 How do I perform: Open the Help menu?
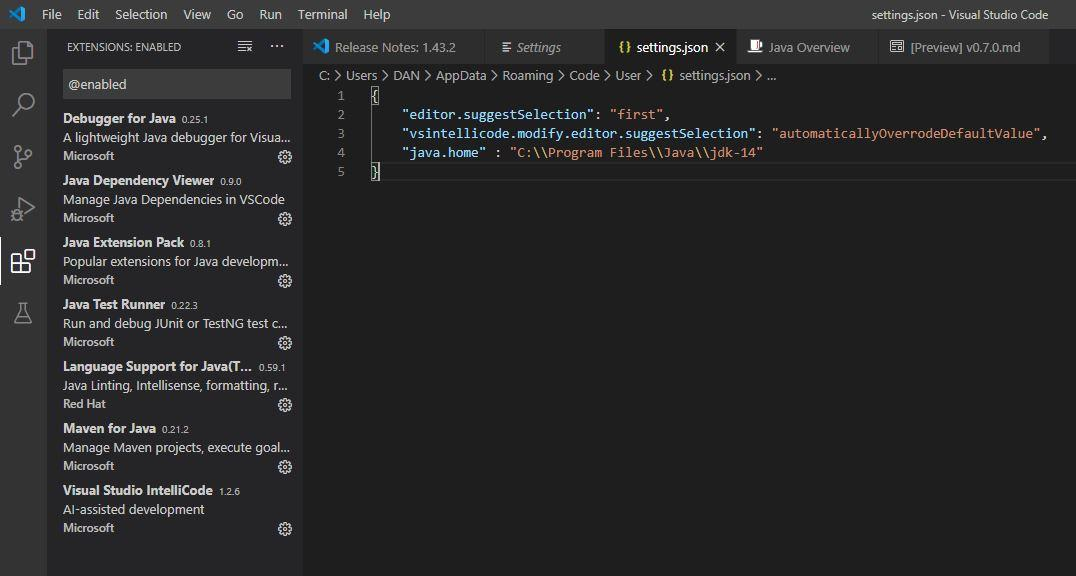(x=377, y=14)
